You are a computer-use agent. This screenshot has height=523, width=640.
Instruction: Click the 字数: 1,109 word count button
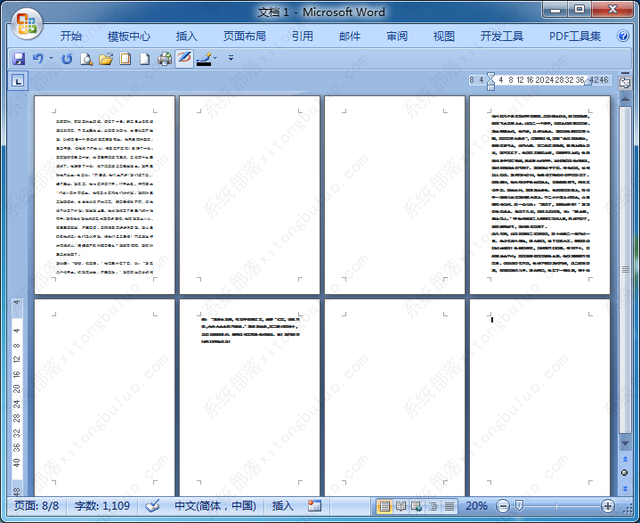coord(99,506)
